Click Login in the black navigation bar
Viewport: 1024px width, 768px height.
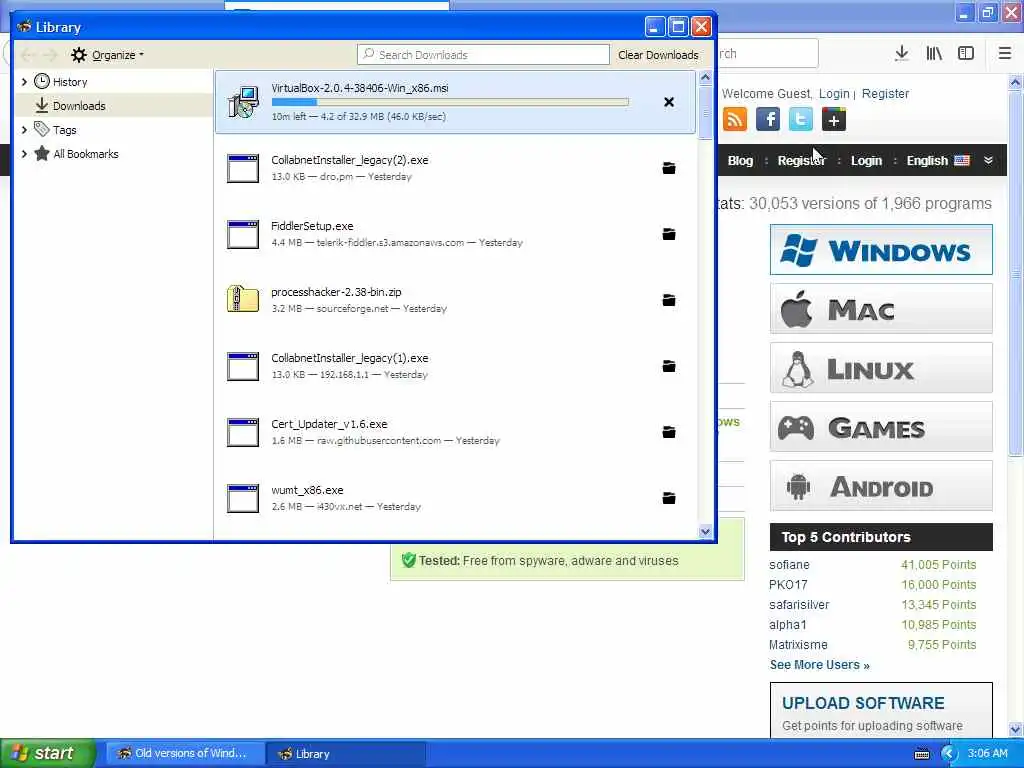click(x=866, y=161)
